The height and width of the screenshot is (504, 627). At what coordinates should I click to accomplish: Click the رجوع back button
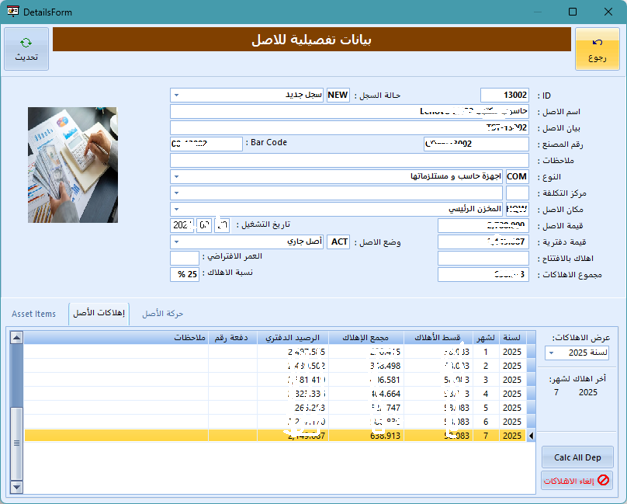(x=597, y=49)
